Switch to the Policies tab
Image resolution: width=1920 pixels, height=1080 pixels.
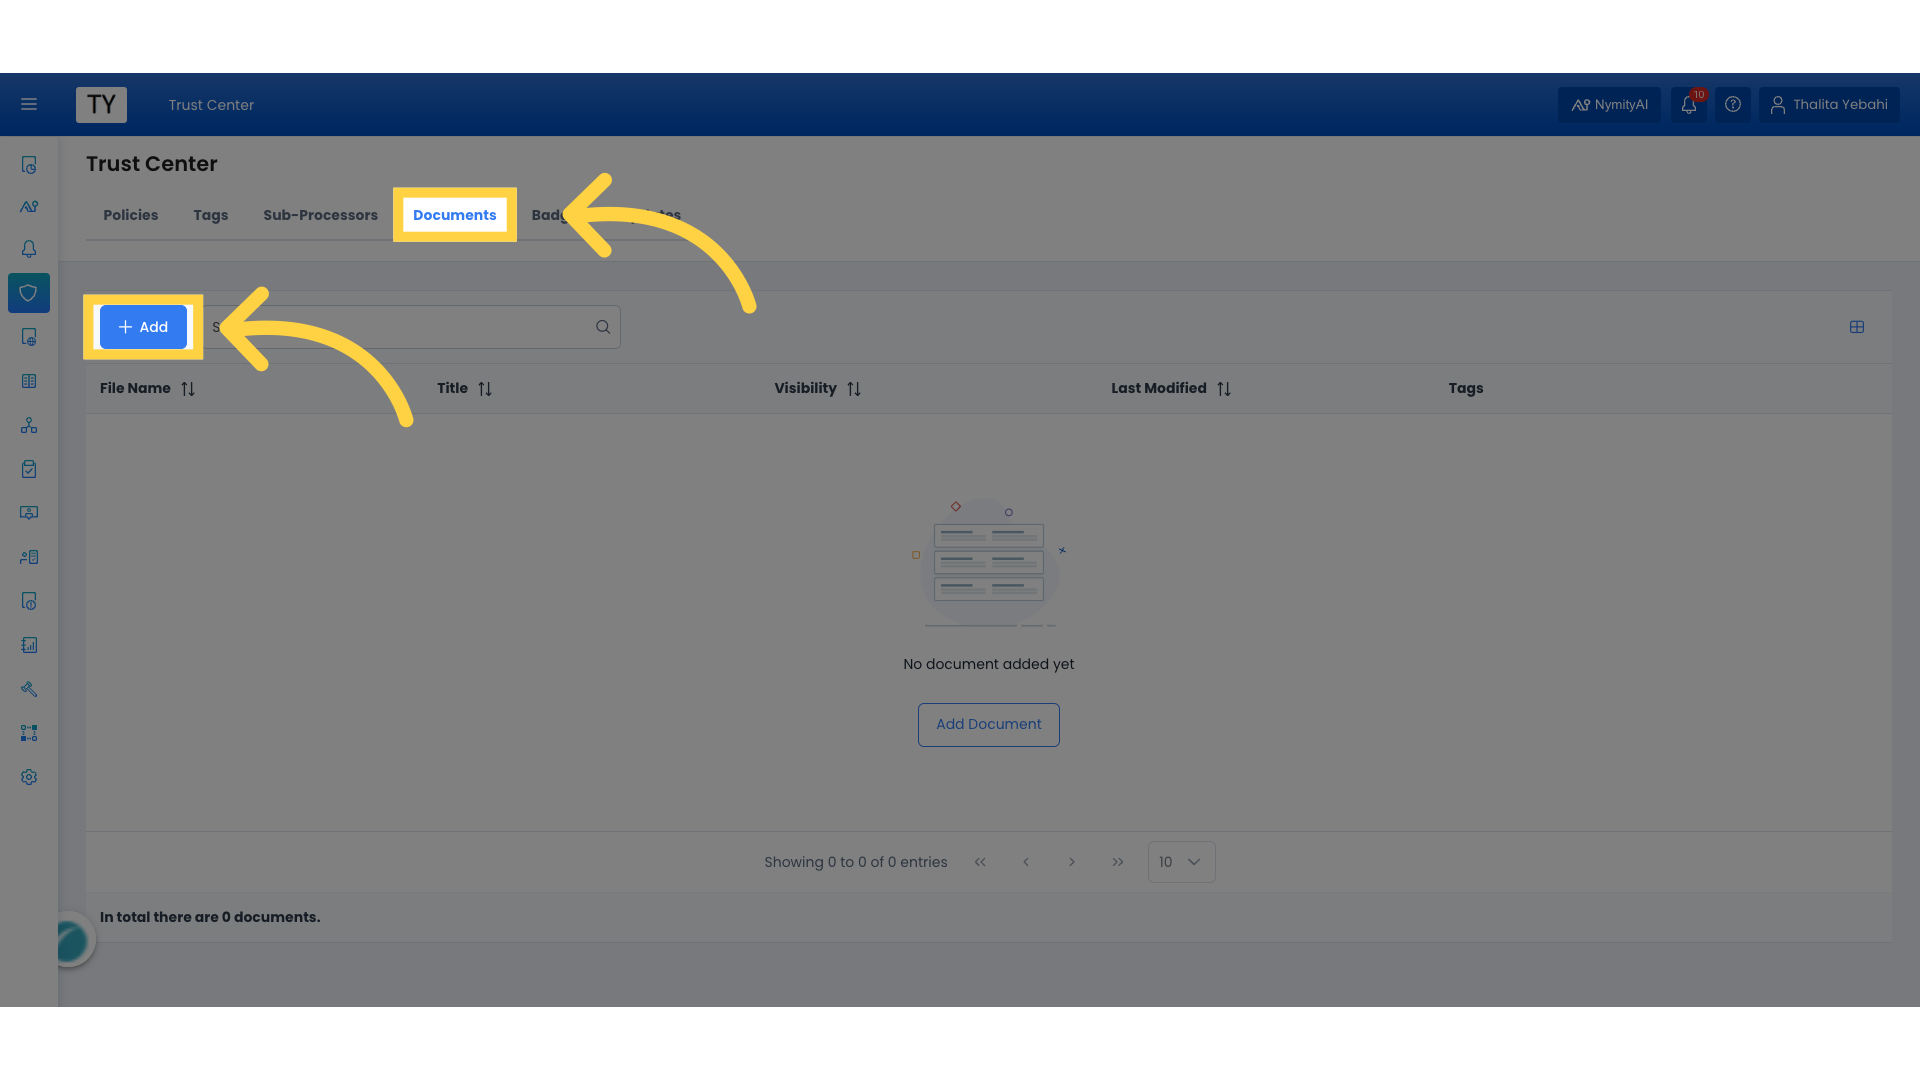tap(130, 215)
